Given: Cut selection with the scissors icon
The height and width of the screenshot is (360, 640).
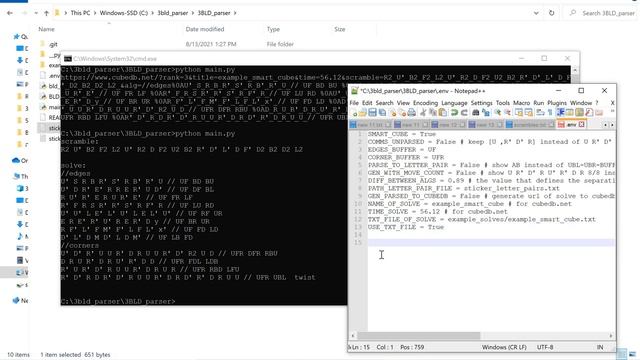Looking at the screenshot, I should pos(423,113).
